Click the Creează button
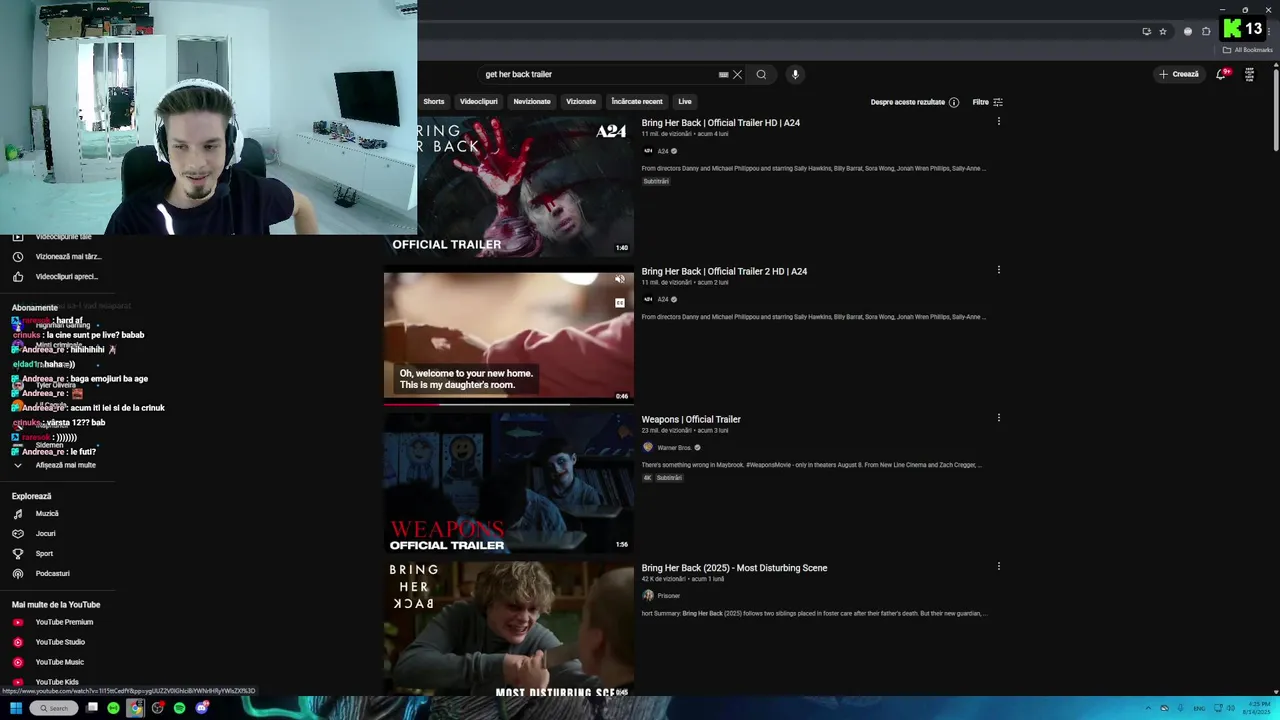This screenshot has height=720, width=1280. (1178, 74)
